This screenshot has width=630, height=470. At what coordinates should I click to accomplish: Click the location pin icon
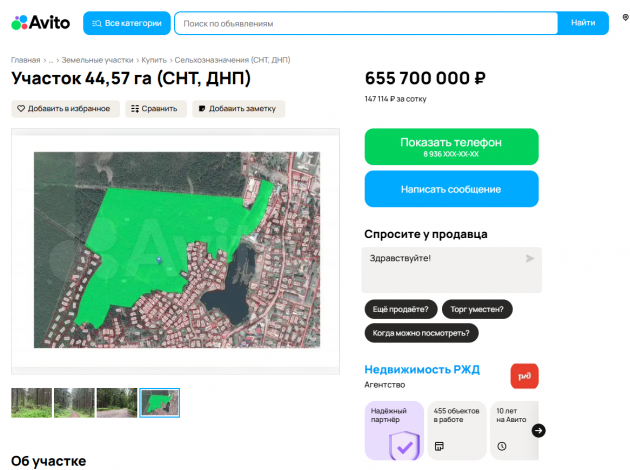[624, 19]
